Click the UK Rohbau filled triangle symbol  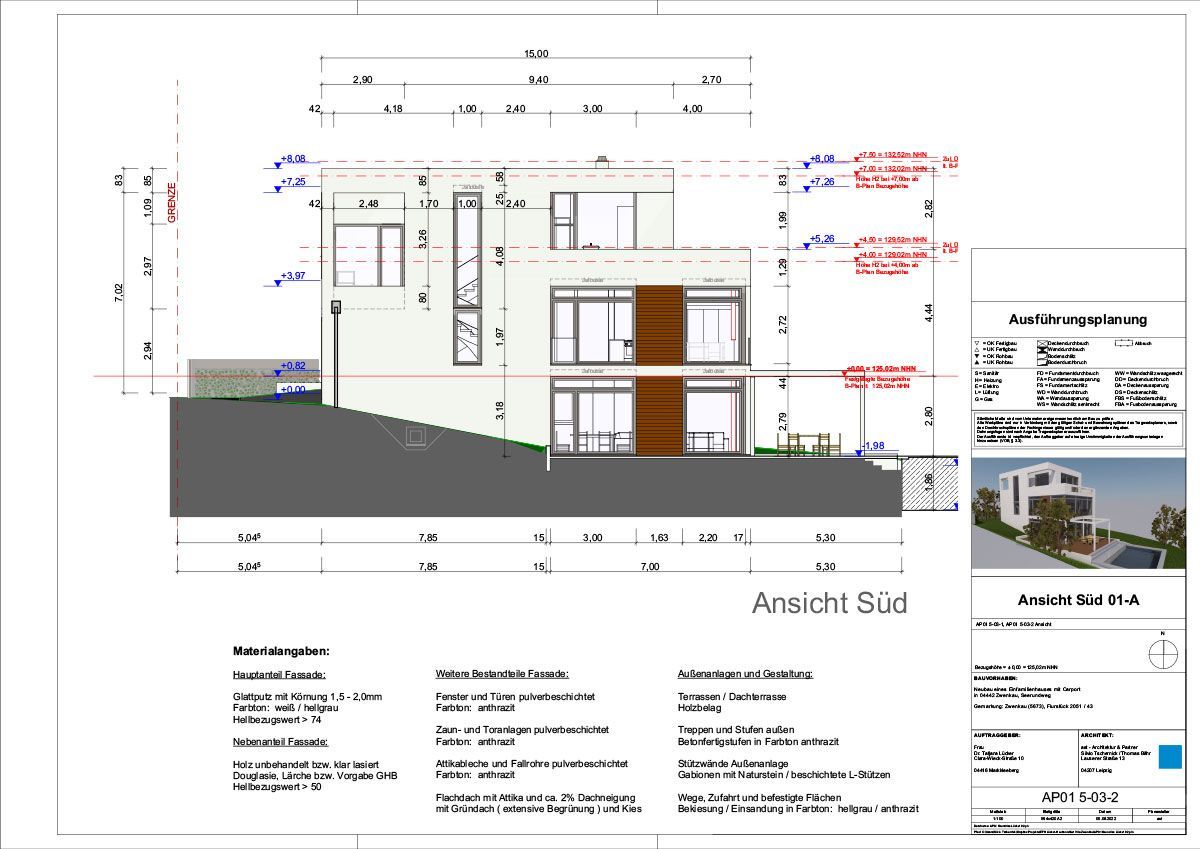(978, 361)
